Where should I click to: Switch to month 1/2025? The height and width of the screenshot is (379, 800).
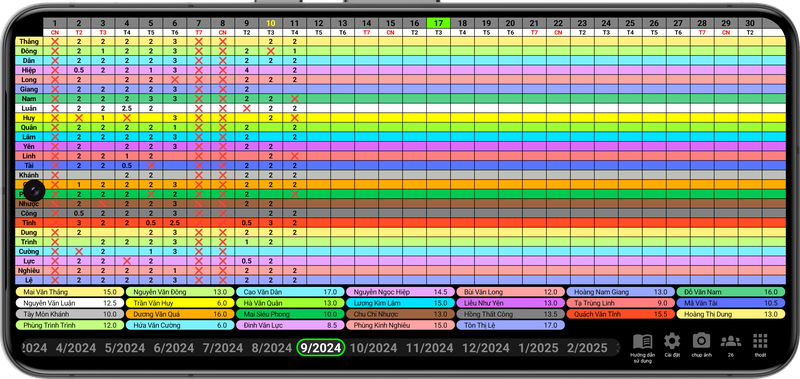pos(538,348)
